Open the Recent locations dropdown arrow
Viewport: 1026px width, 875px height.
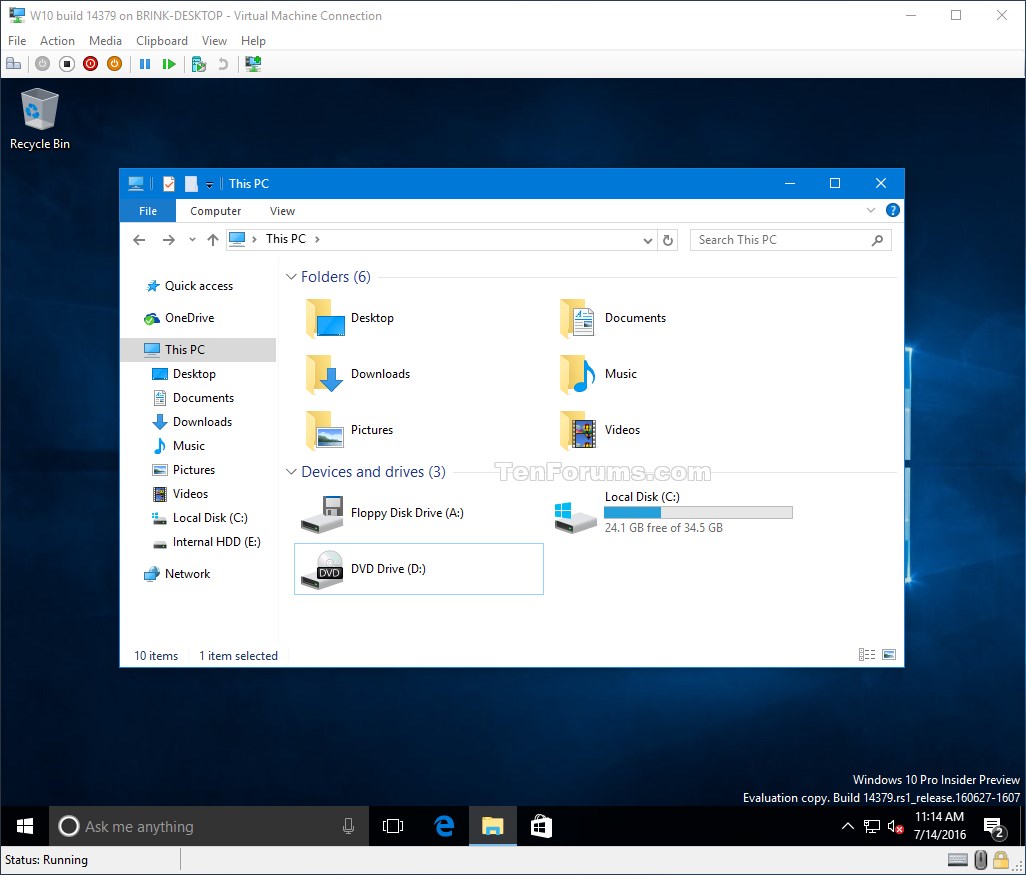coord(192,240)
